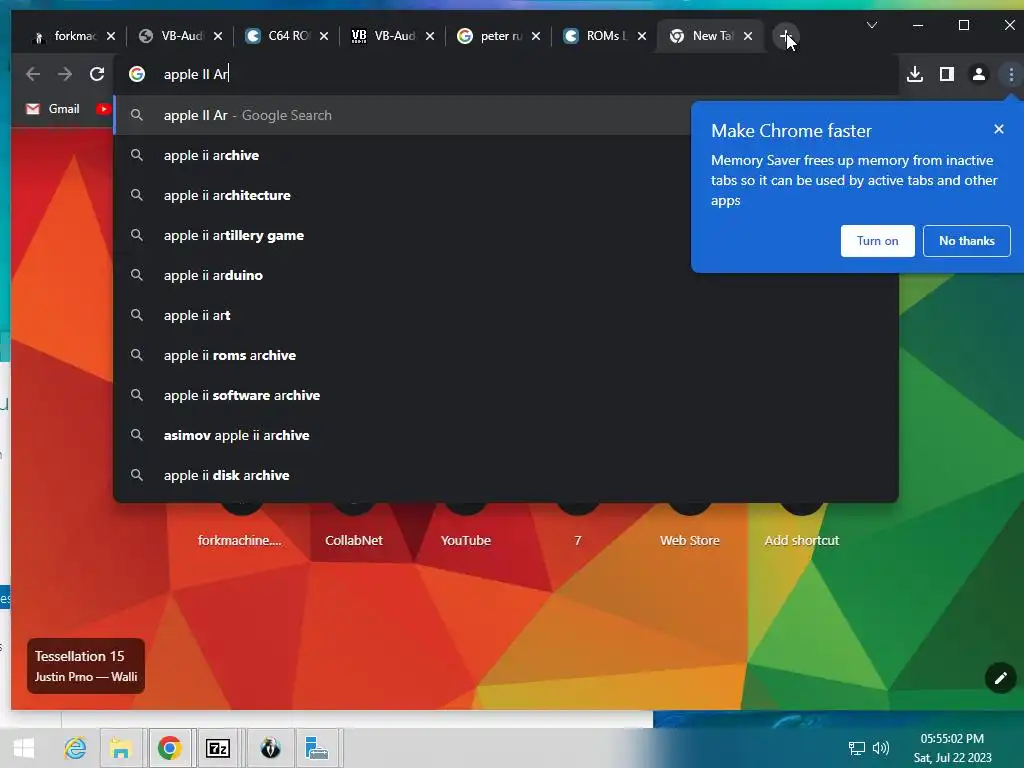Open the penguin app in taskbar
Image resolution: width=1024 pixels, height=768 pixels.
coord(270,748)
